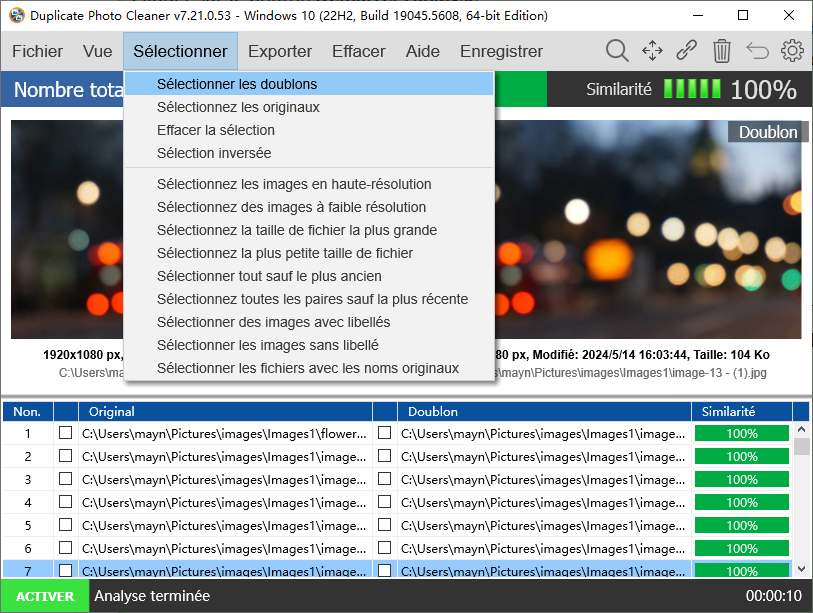The width and height of the screenshot is (813, 613).
Task: Tick the Doublon checkbox in row 3
Action: click(385, 479)
